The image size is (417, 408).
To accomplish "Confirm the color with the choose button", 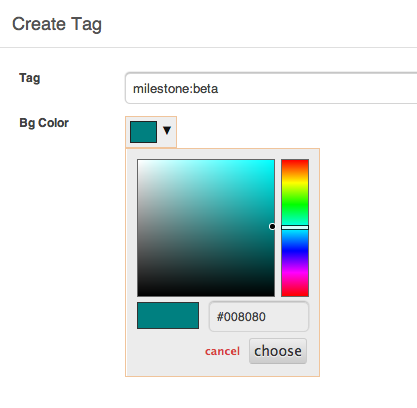I will click(278, 351).
